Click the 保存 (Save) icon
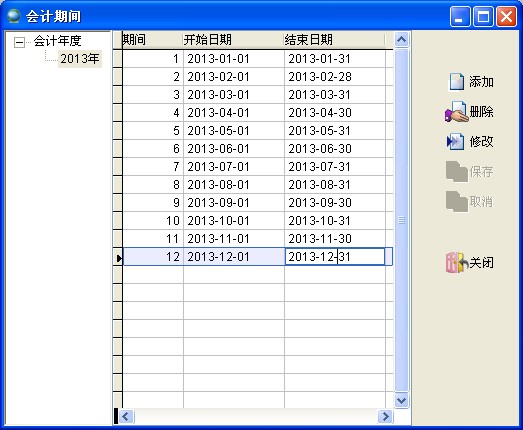This screenshot has width=523, height=430. click(x=457, y=172)
